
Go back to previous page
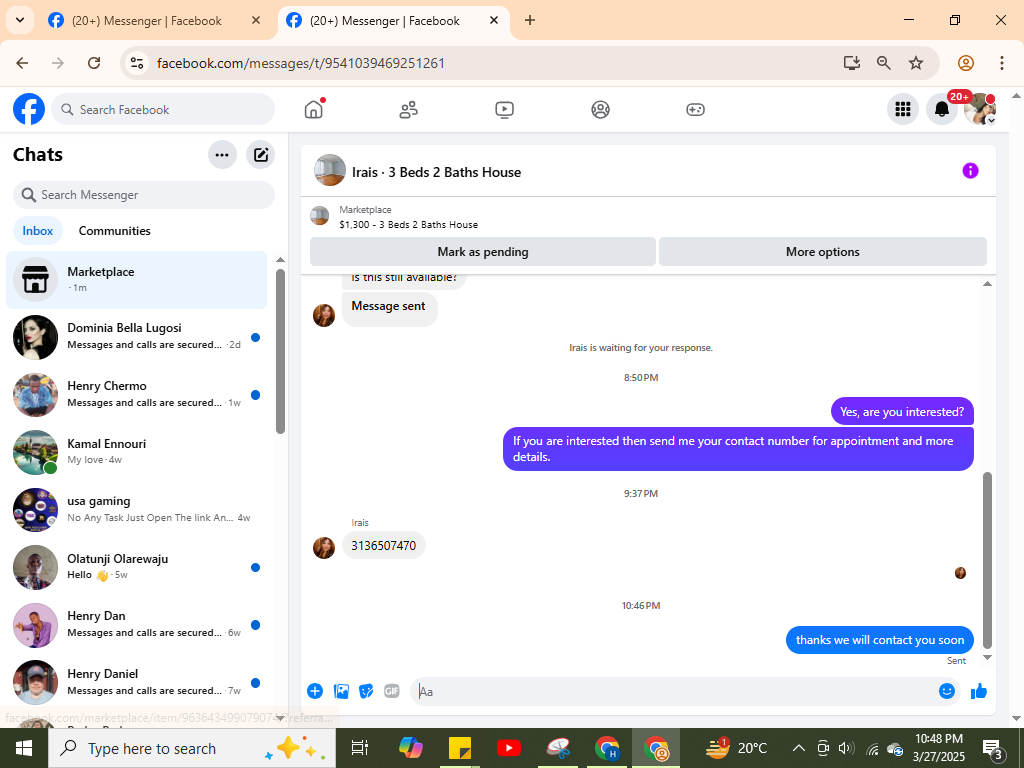coord(22,63)
